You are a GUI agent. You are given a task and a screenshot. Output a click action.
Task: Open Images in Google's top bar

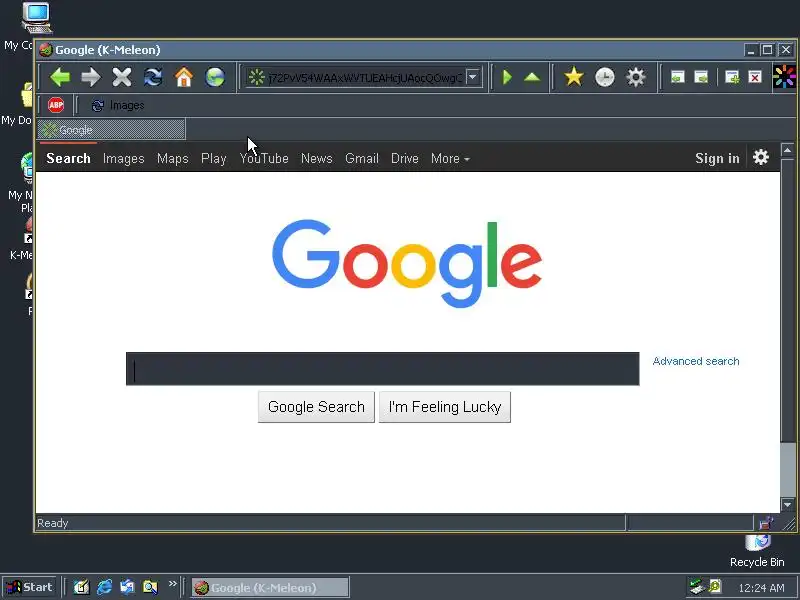pos(123,159)
